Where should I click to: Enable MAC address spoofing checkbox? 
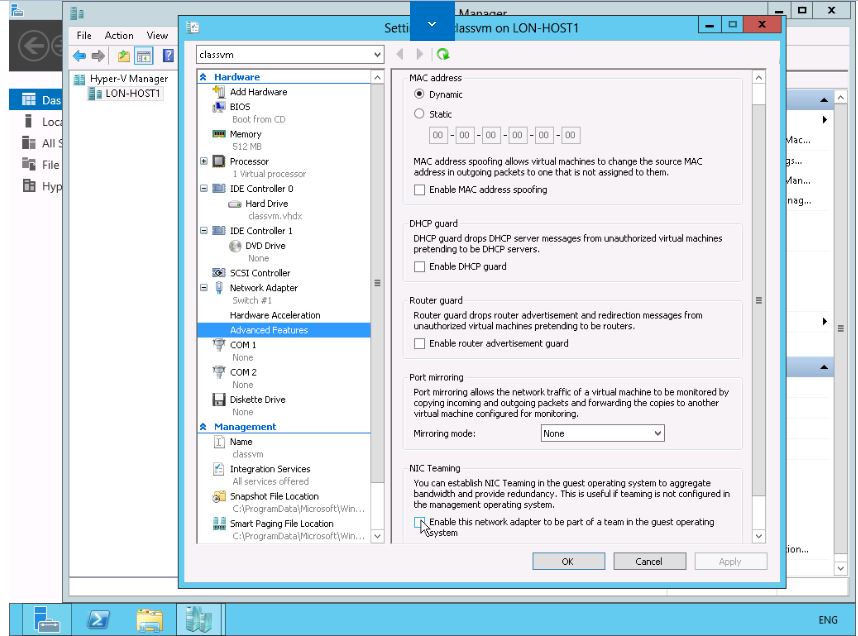pos(420,190)
